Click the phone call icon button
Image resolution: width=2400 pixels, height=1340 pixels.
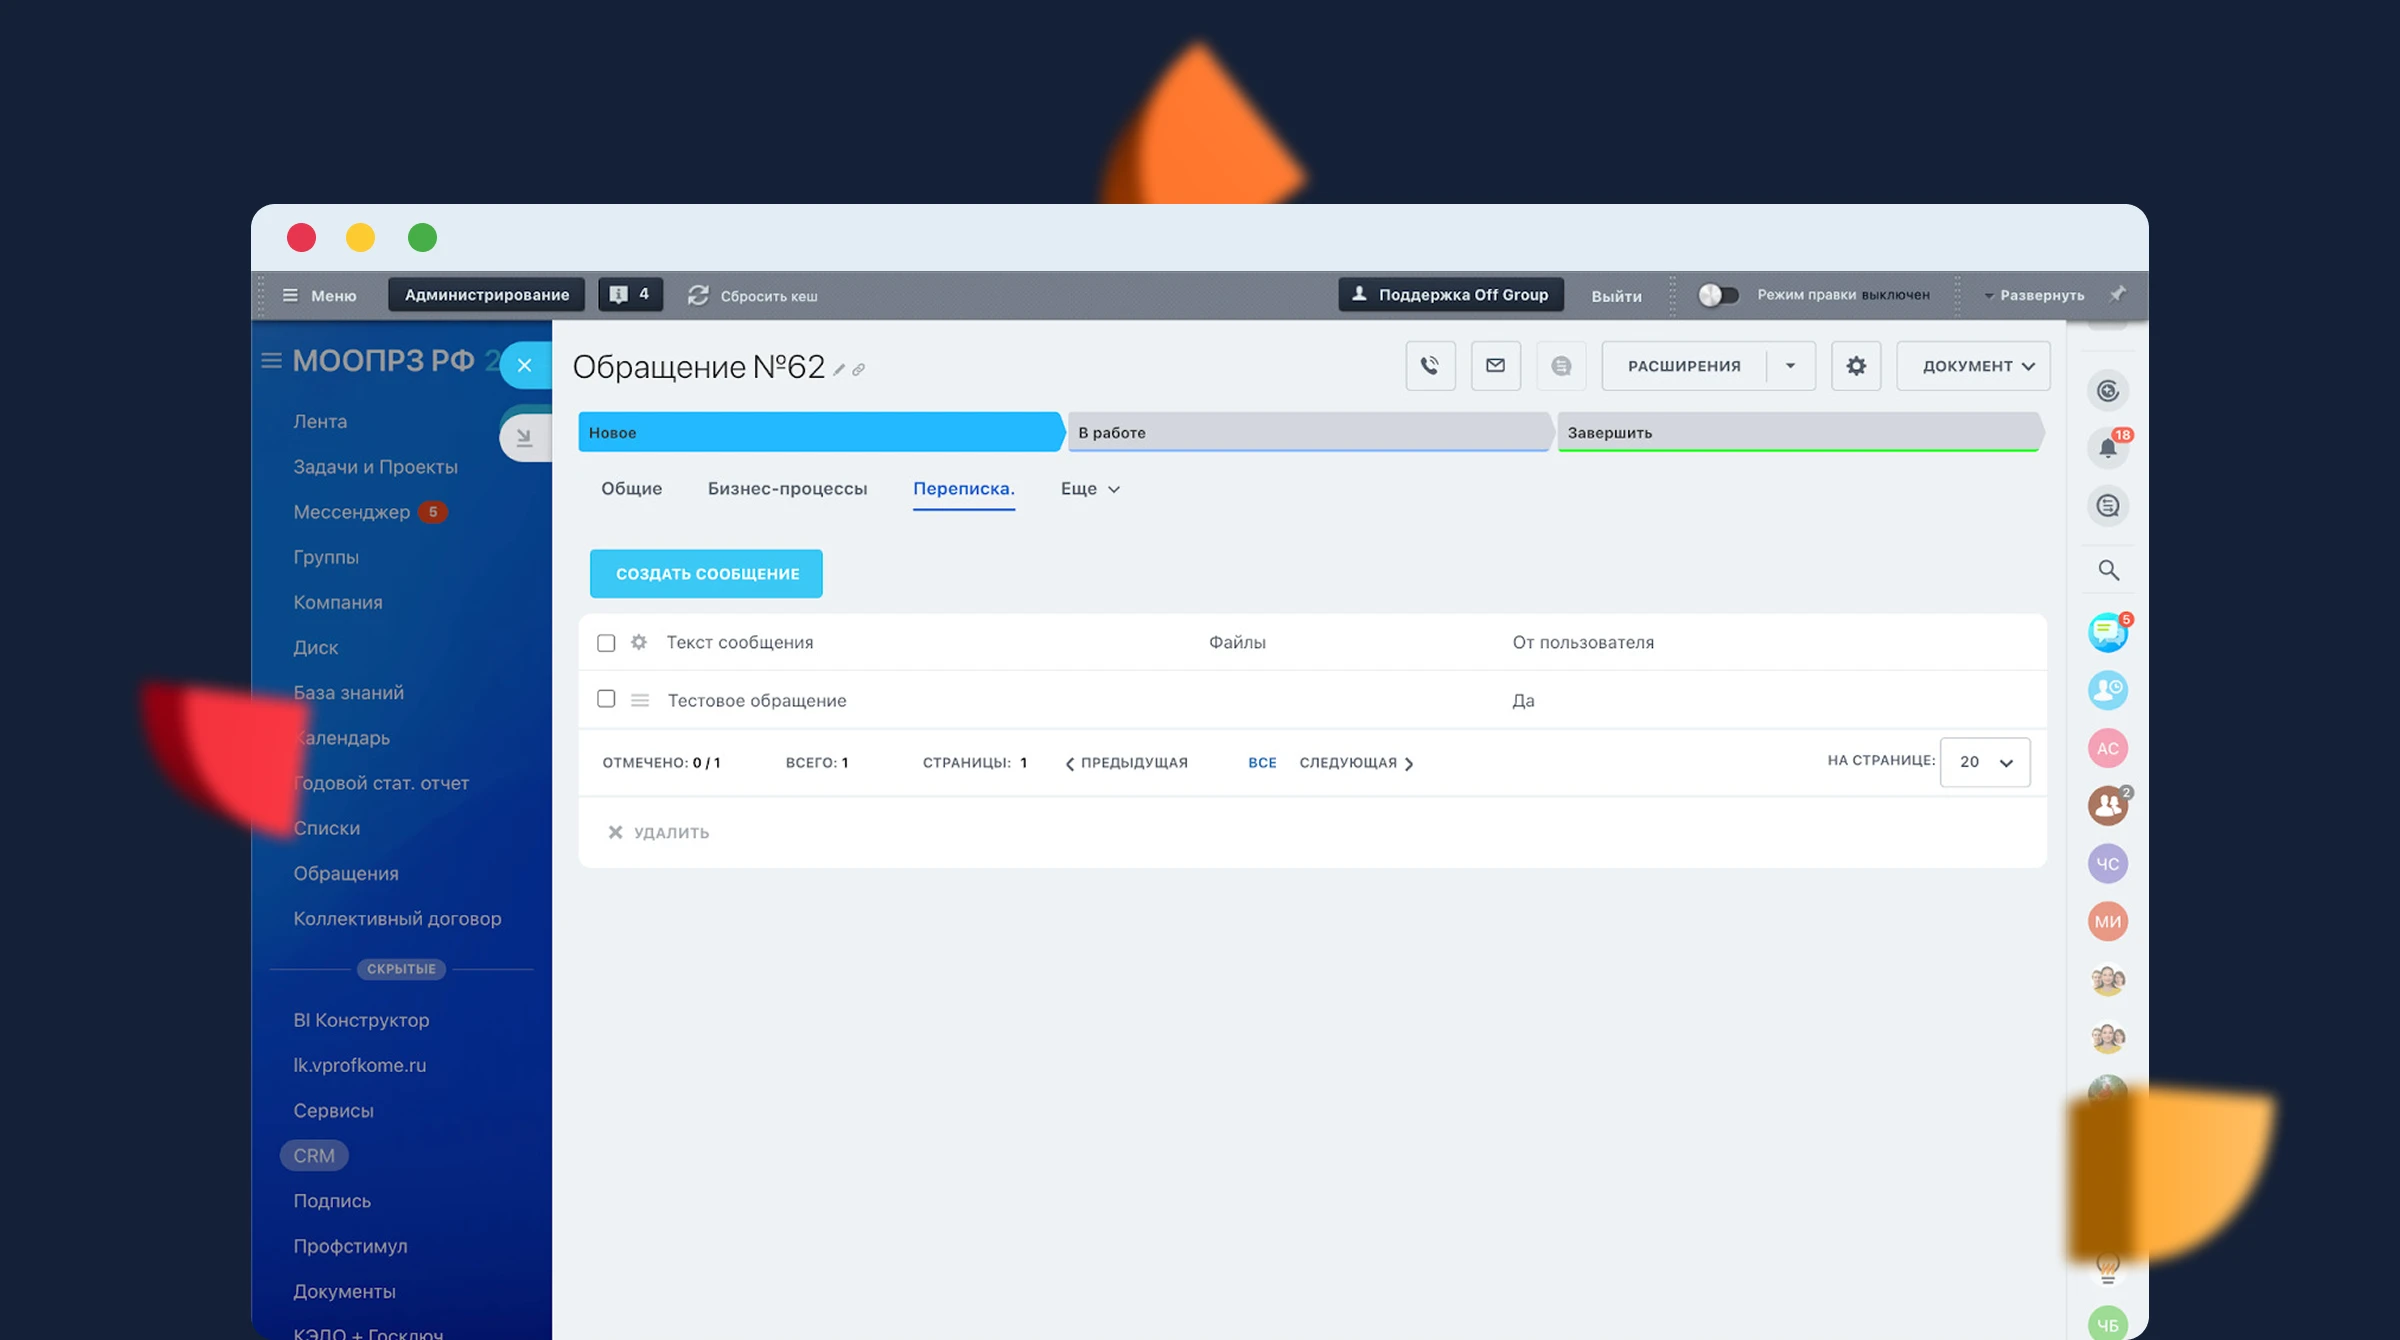click(x=1430, y=366)
